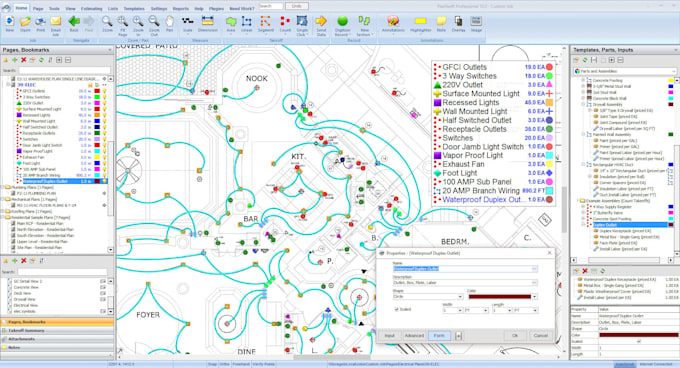Open the Templates ribbon tab
The image size is (680, 368).
click(134, 8)
